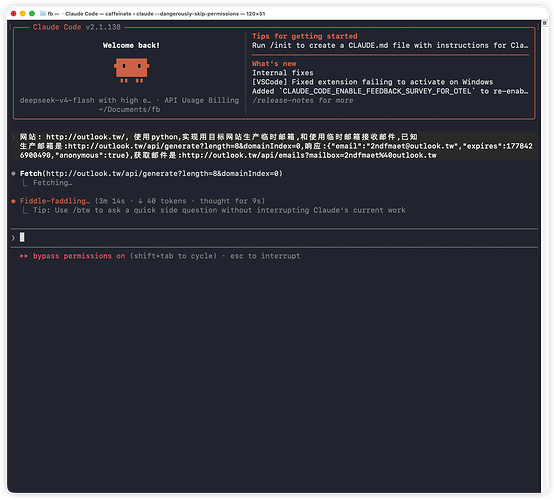This screenshot has height=500, width=554.
Task: Click the /release-notes for more text
Action: (303, 100)
